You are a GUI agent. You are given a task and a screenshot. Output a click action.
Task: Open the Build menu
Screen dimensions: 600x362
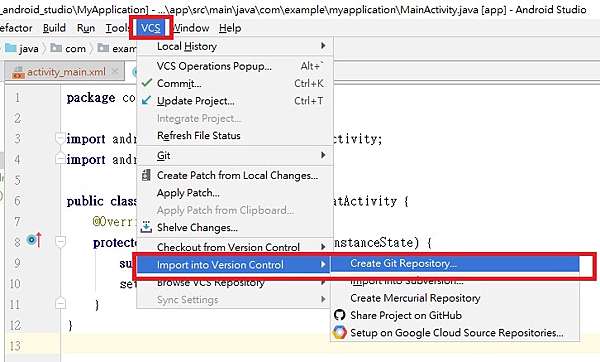tap(54, 28)
